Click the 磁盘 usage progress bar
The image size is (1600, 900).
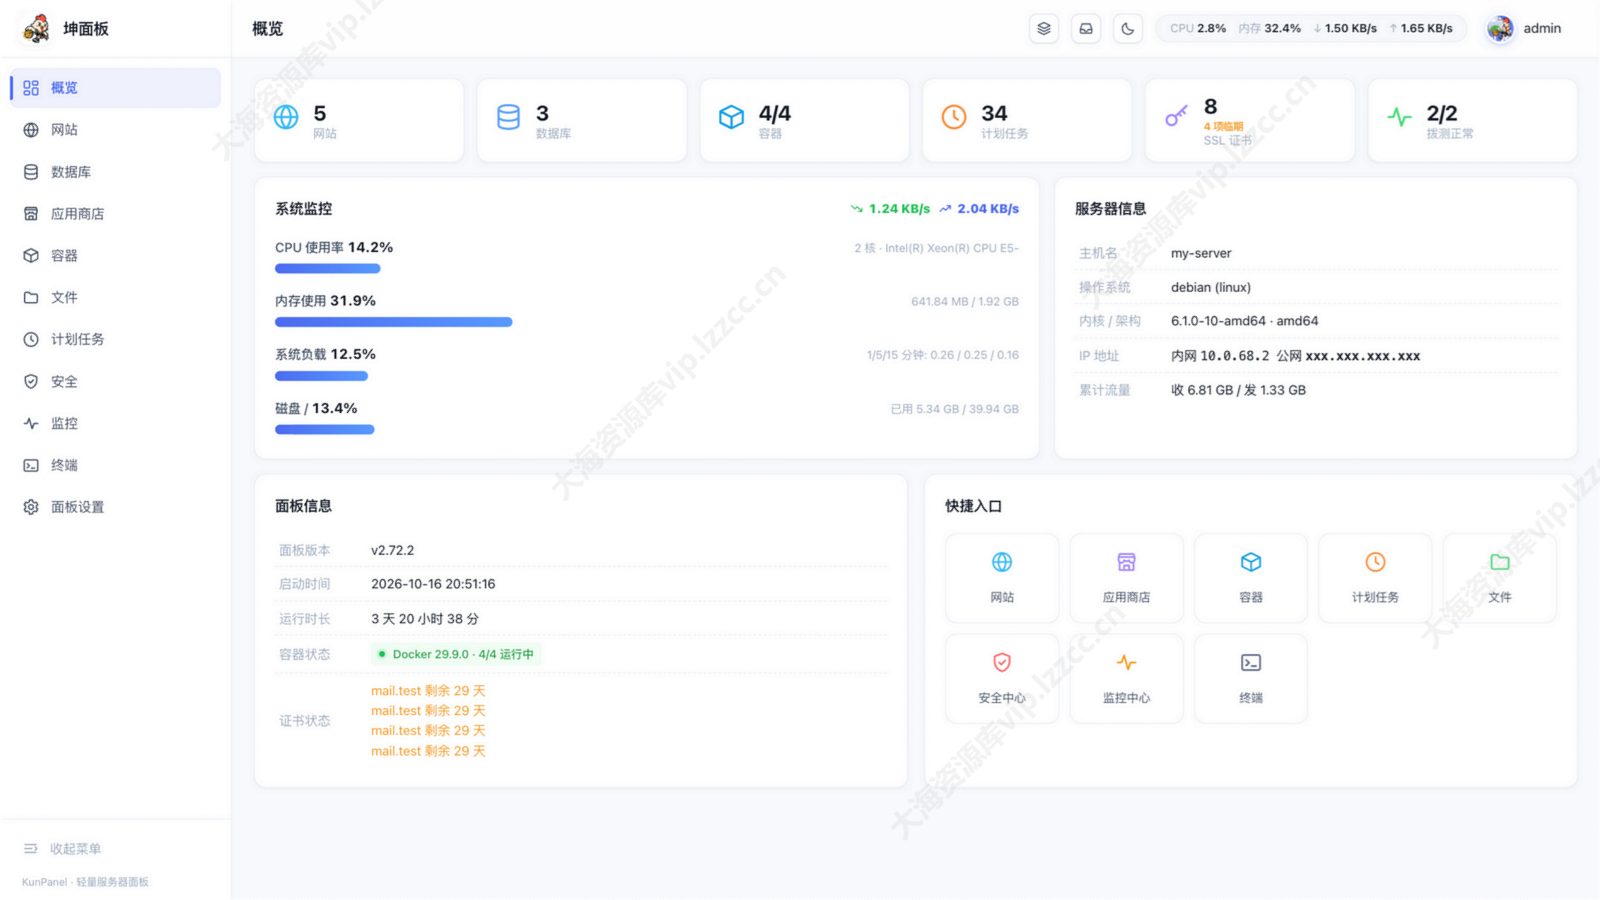point(325,430)
